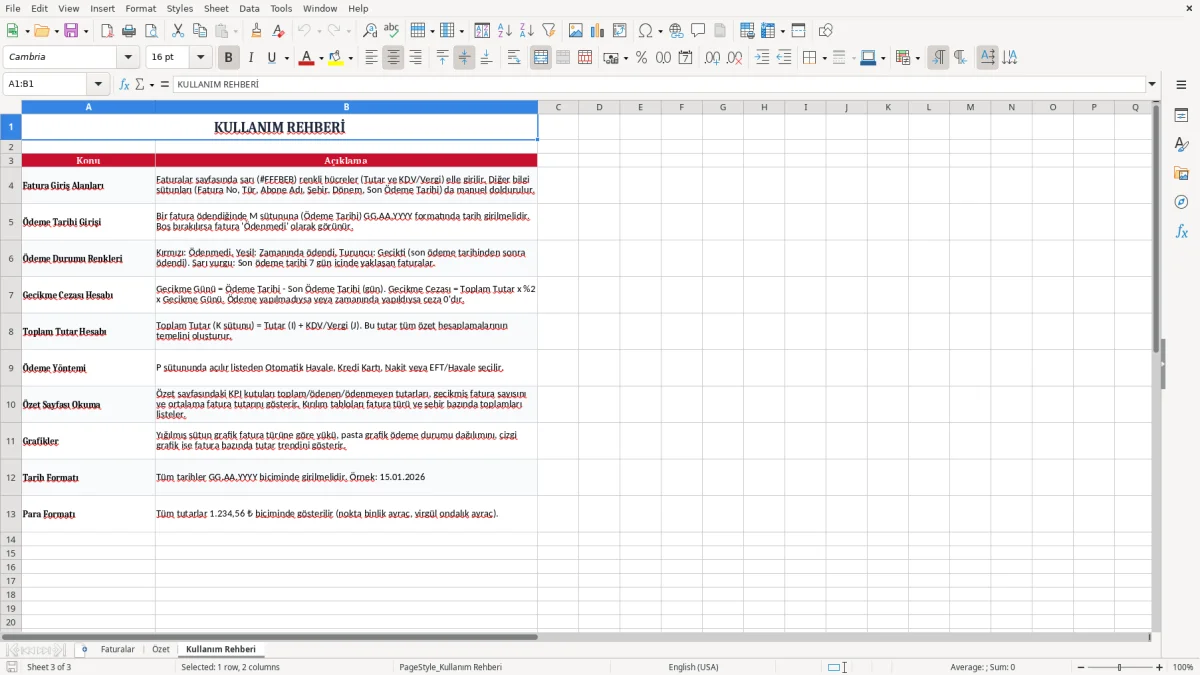
Task: Insert an image
Action: (x=576, y=31)
